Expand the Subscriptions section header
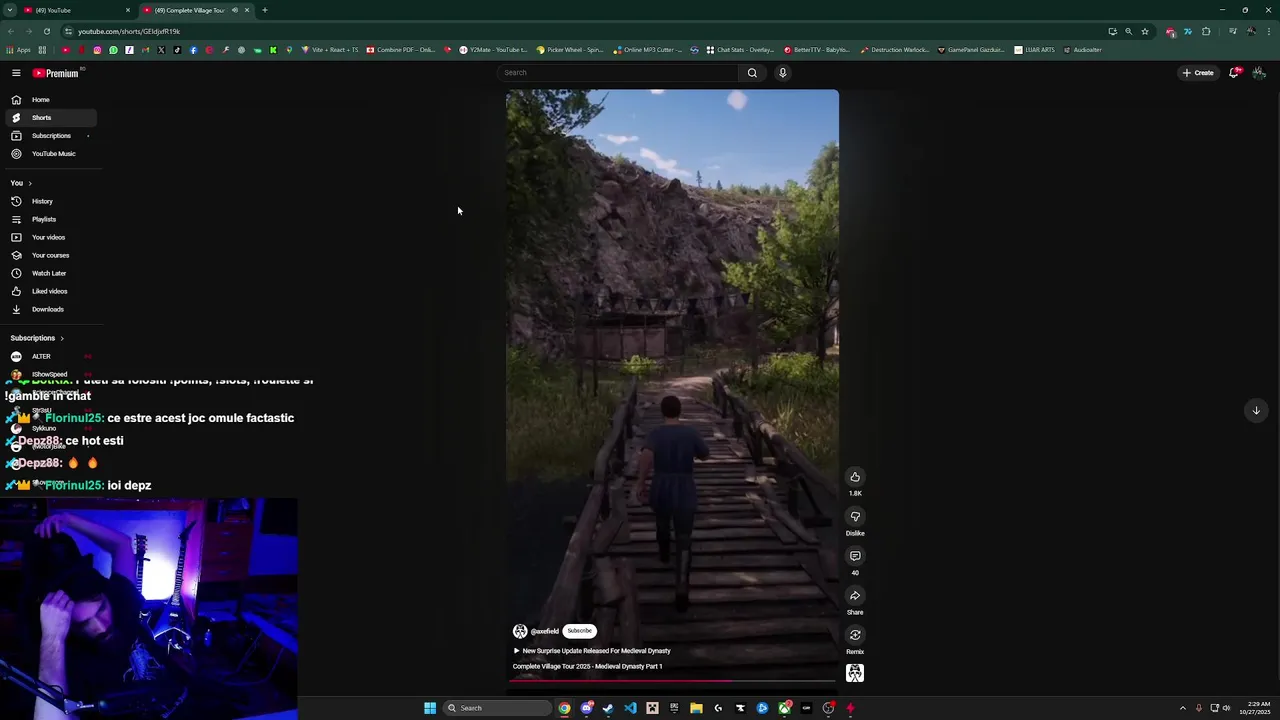 (37, 338)
